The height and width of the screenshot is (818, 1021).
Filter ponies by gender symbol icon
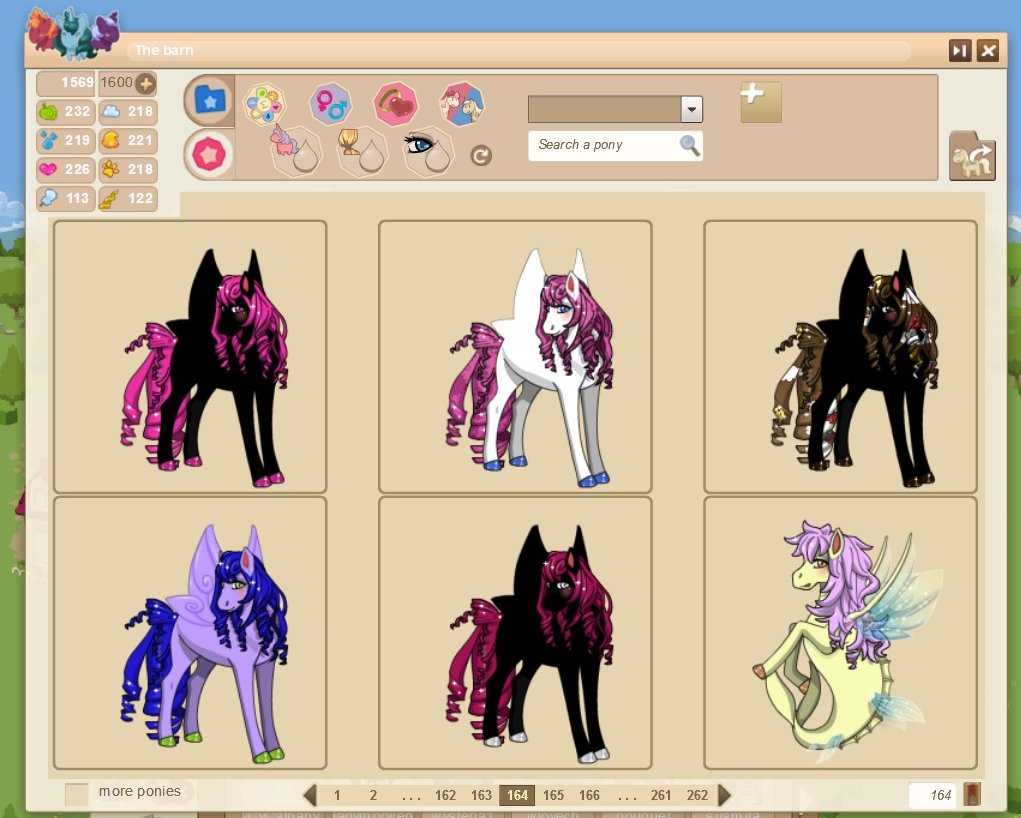(x=331, y=104)
